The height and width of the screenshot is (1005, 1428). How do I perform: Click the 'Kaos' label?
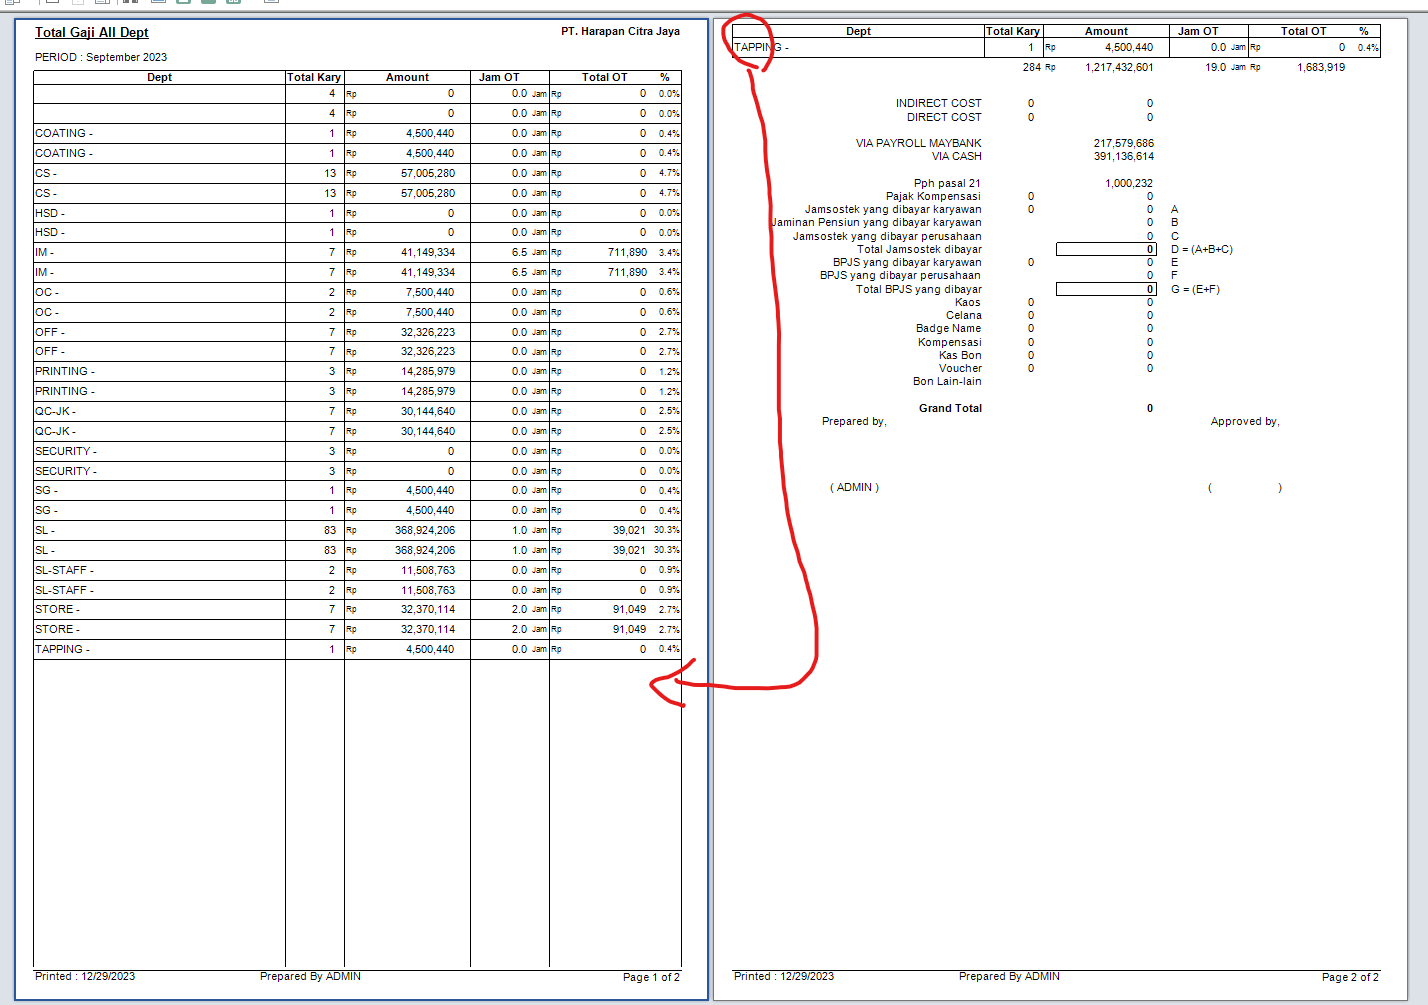click(967, 303)
